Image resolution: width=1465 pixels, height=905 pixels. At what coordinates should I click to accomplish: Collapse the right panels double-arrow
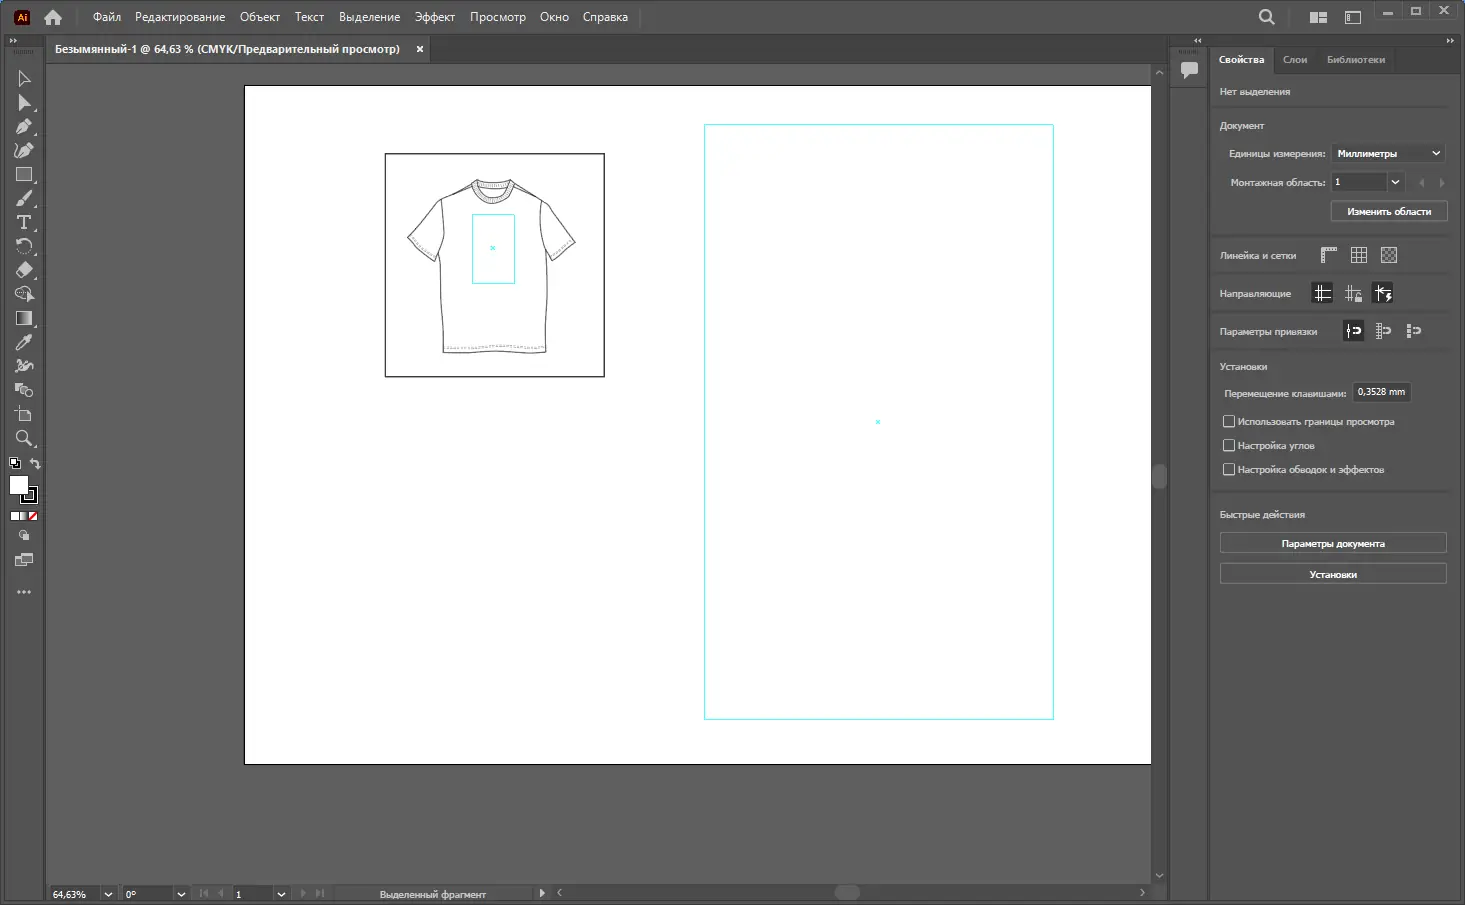tap(1450, 41)
